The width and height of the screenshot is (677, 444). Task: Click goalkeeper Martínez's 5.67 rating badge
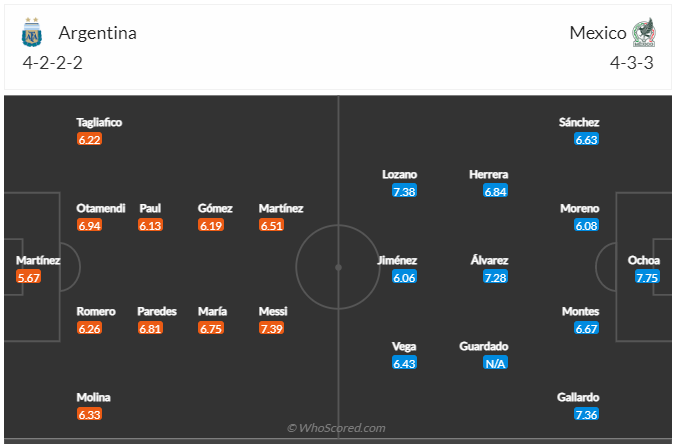click(x=29, y=277)
